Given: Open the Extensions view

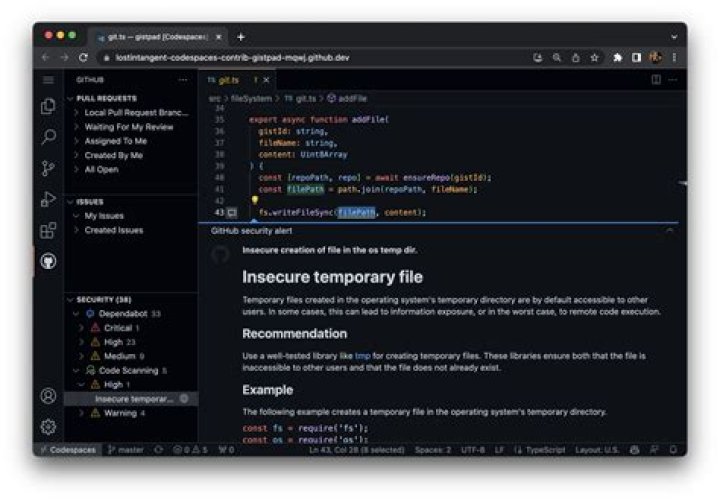Looking at the screenshot, I should pos(48,230).
